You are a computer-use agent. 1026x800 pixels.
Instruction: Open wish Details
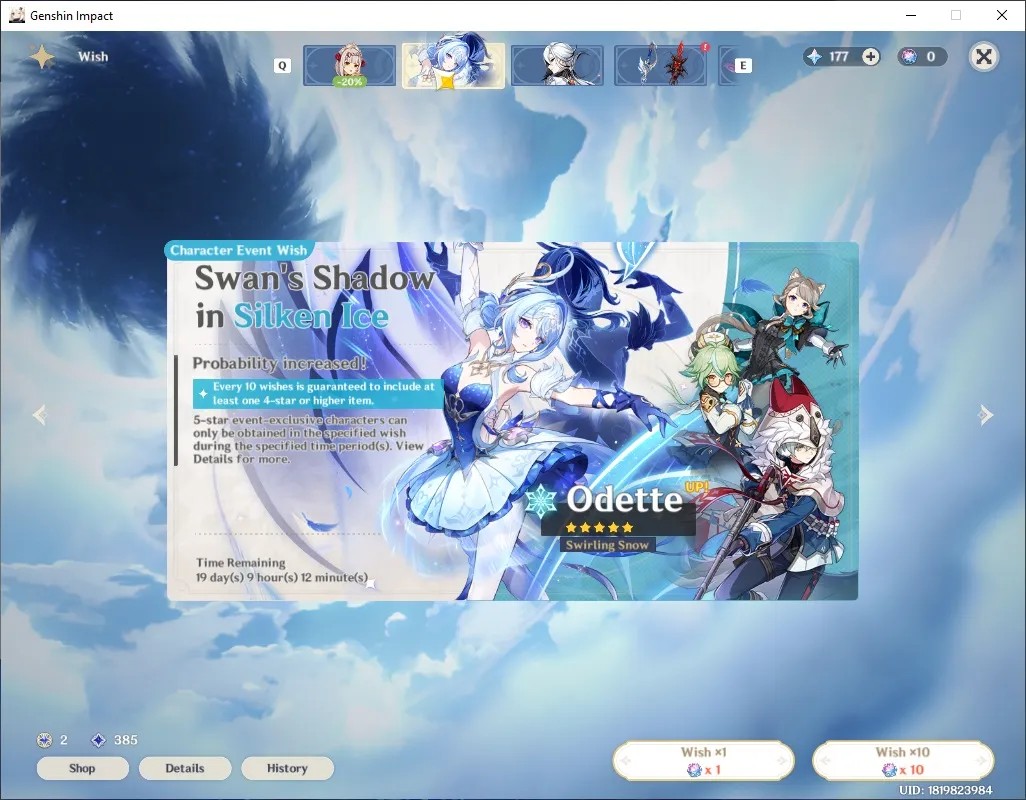(185, 768)
